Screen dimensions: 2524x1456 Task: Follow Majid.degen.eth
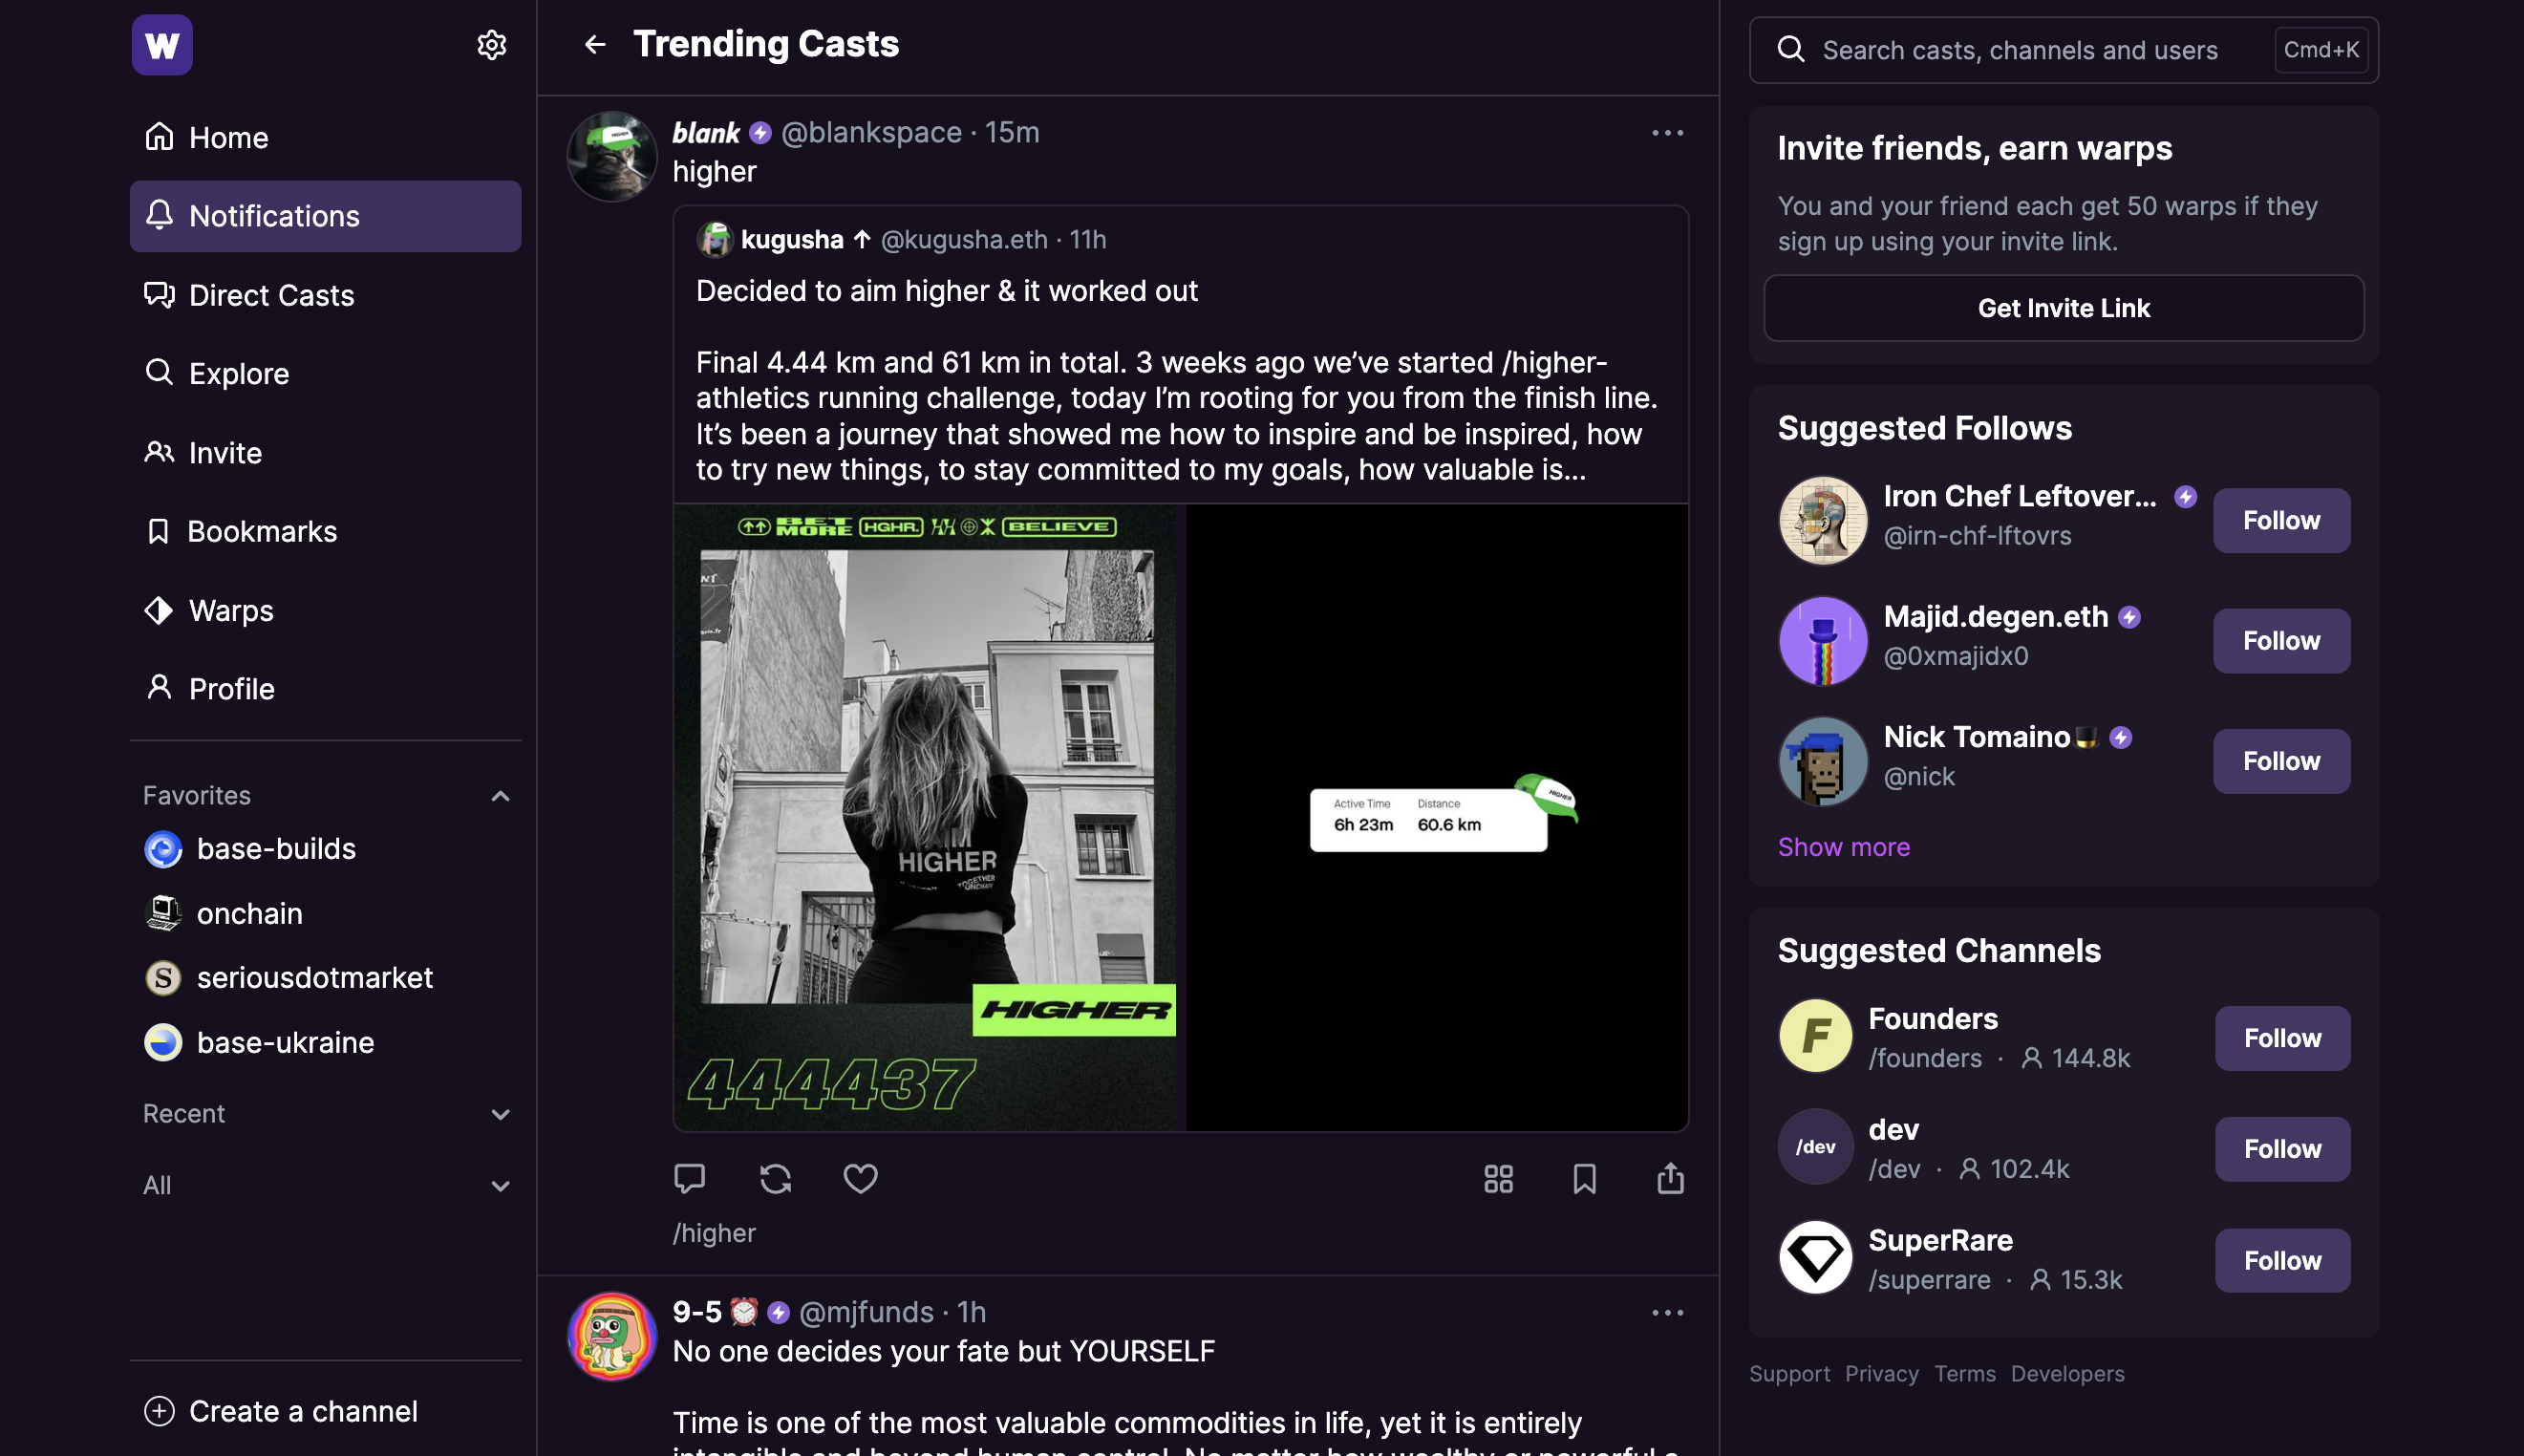pos(2280,641)
